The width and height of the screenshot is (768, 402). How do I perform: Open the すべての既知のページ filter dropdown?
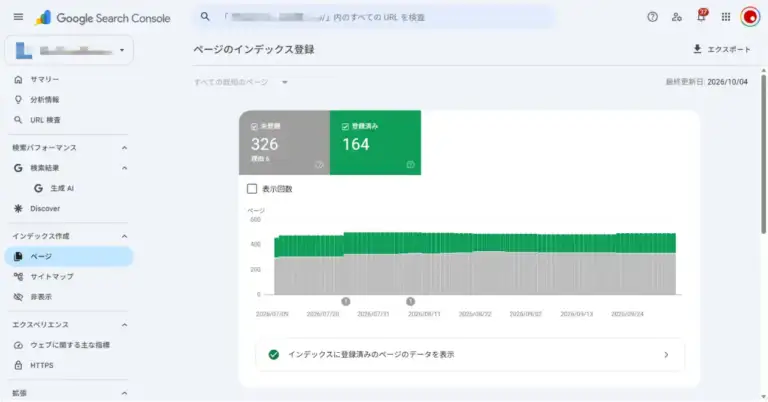pyautogui.click(x=240, y=82)
